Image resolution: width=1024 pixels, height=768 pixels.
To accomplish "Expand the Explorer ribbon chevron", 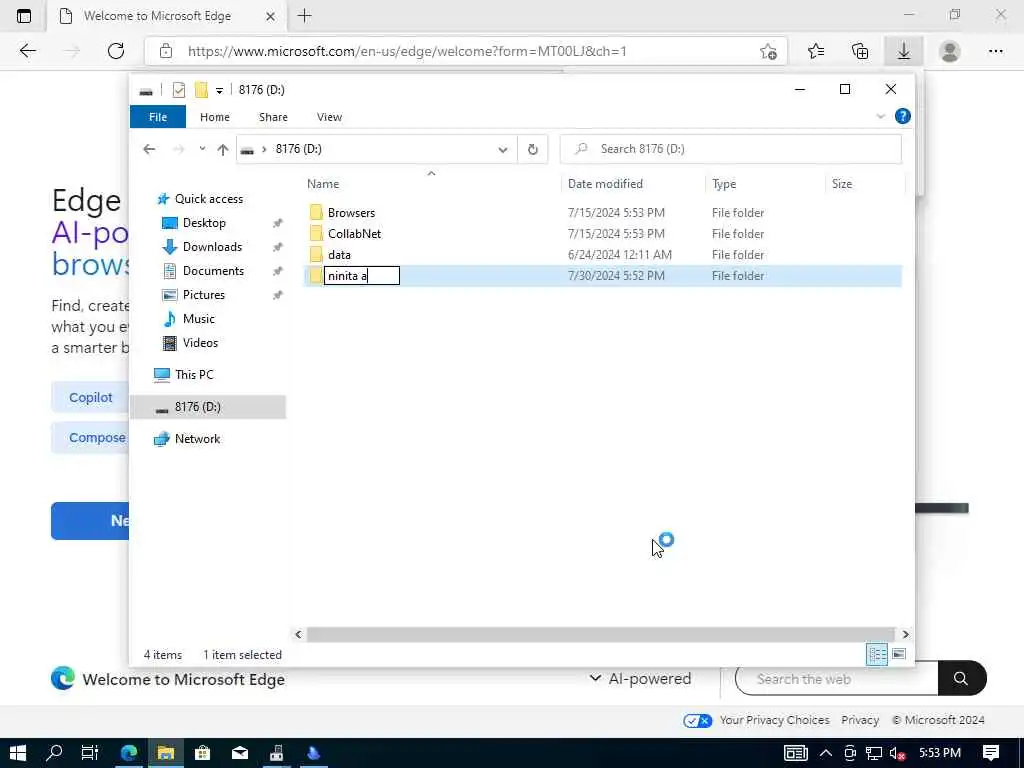I will click(880, 117).
